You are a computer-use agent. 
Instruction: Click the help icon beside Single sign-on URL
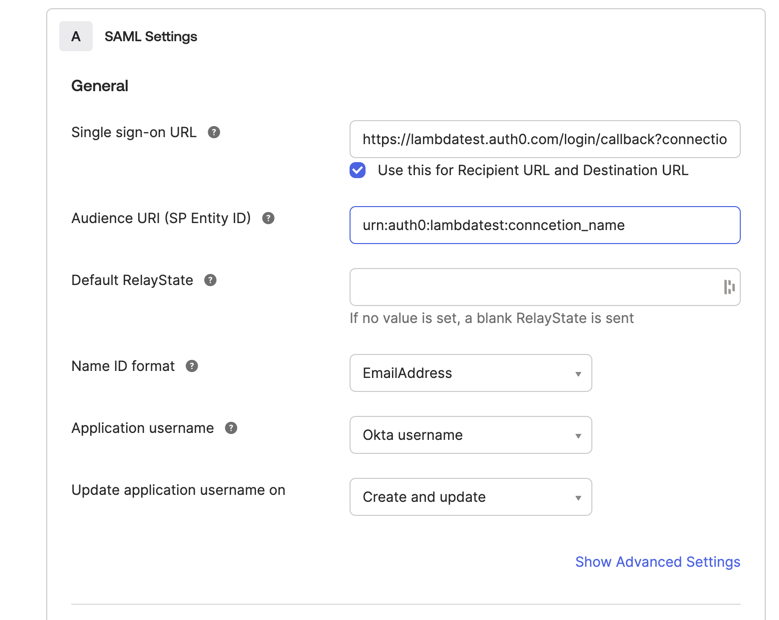(214, 132)
